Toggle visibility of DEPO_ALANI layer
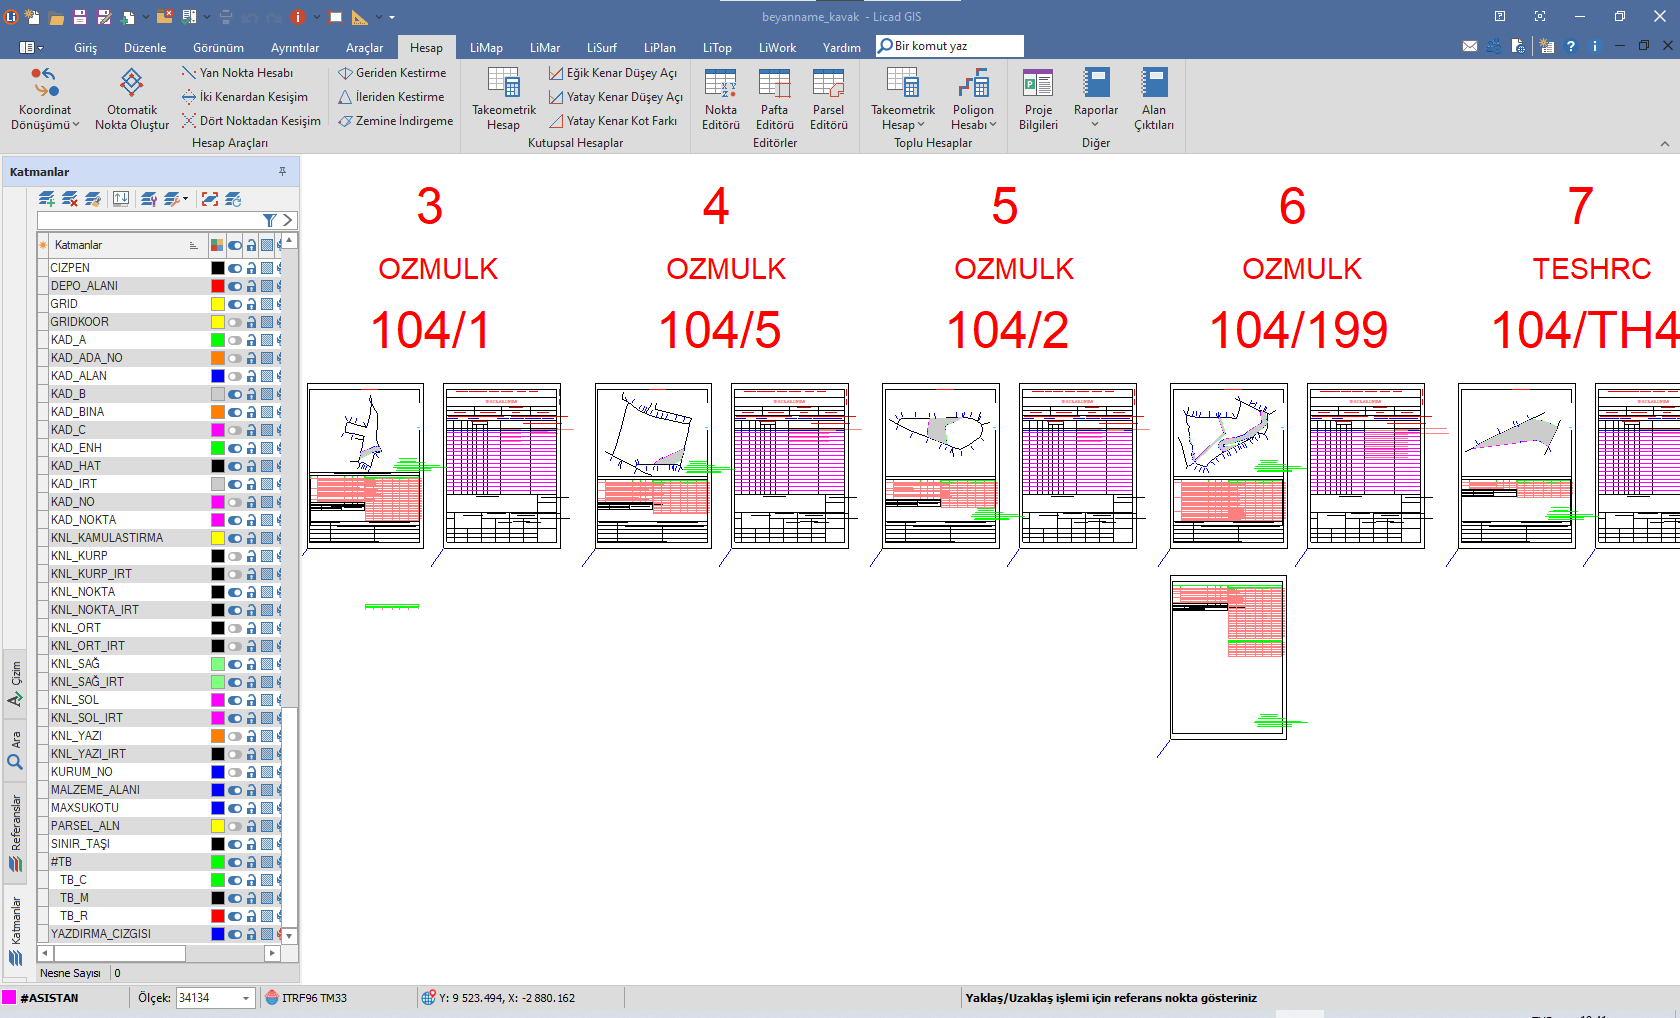1680x1018 pixels. coord(235,286)
